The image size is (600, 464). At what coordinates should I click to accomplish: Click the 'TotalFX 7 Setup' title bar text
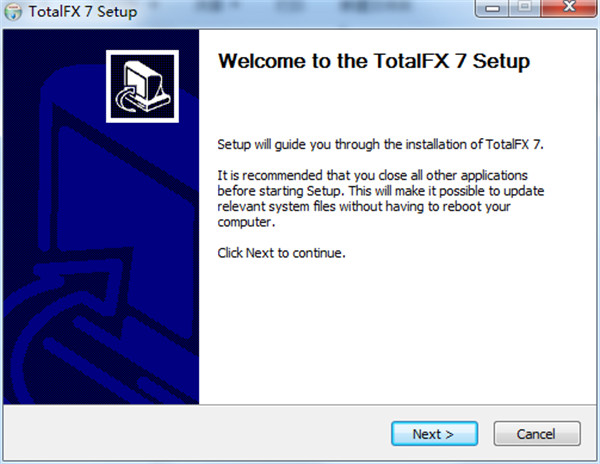click(83, 11)
